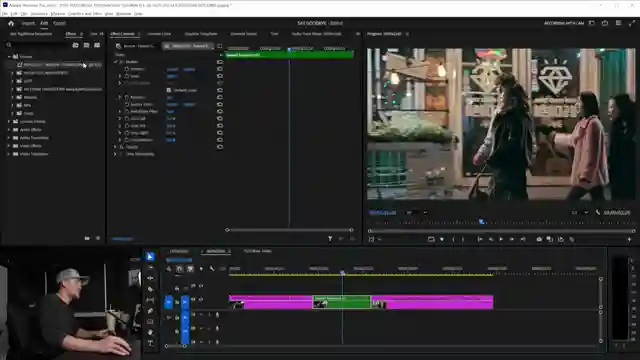Viewport: 640px width, 360px height.
Task: Open the Lumetri Color panel tab
Action: pos(159,34)
